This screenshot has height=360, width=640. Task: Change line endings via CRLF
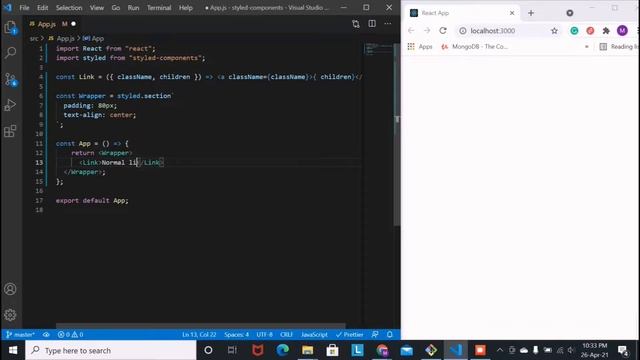(x=287, y=335)
